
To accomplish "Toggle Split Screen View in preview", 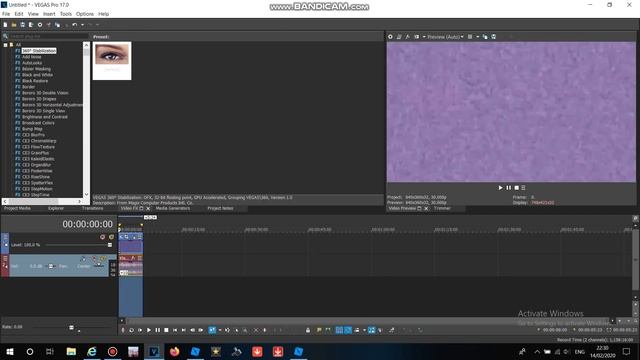I will tap(417, 37).
